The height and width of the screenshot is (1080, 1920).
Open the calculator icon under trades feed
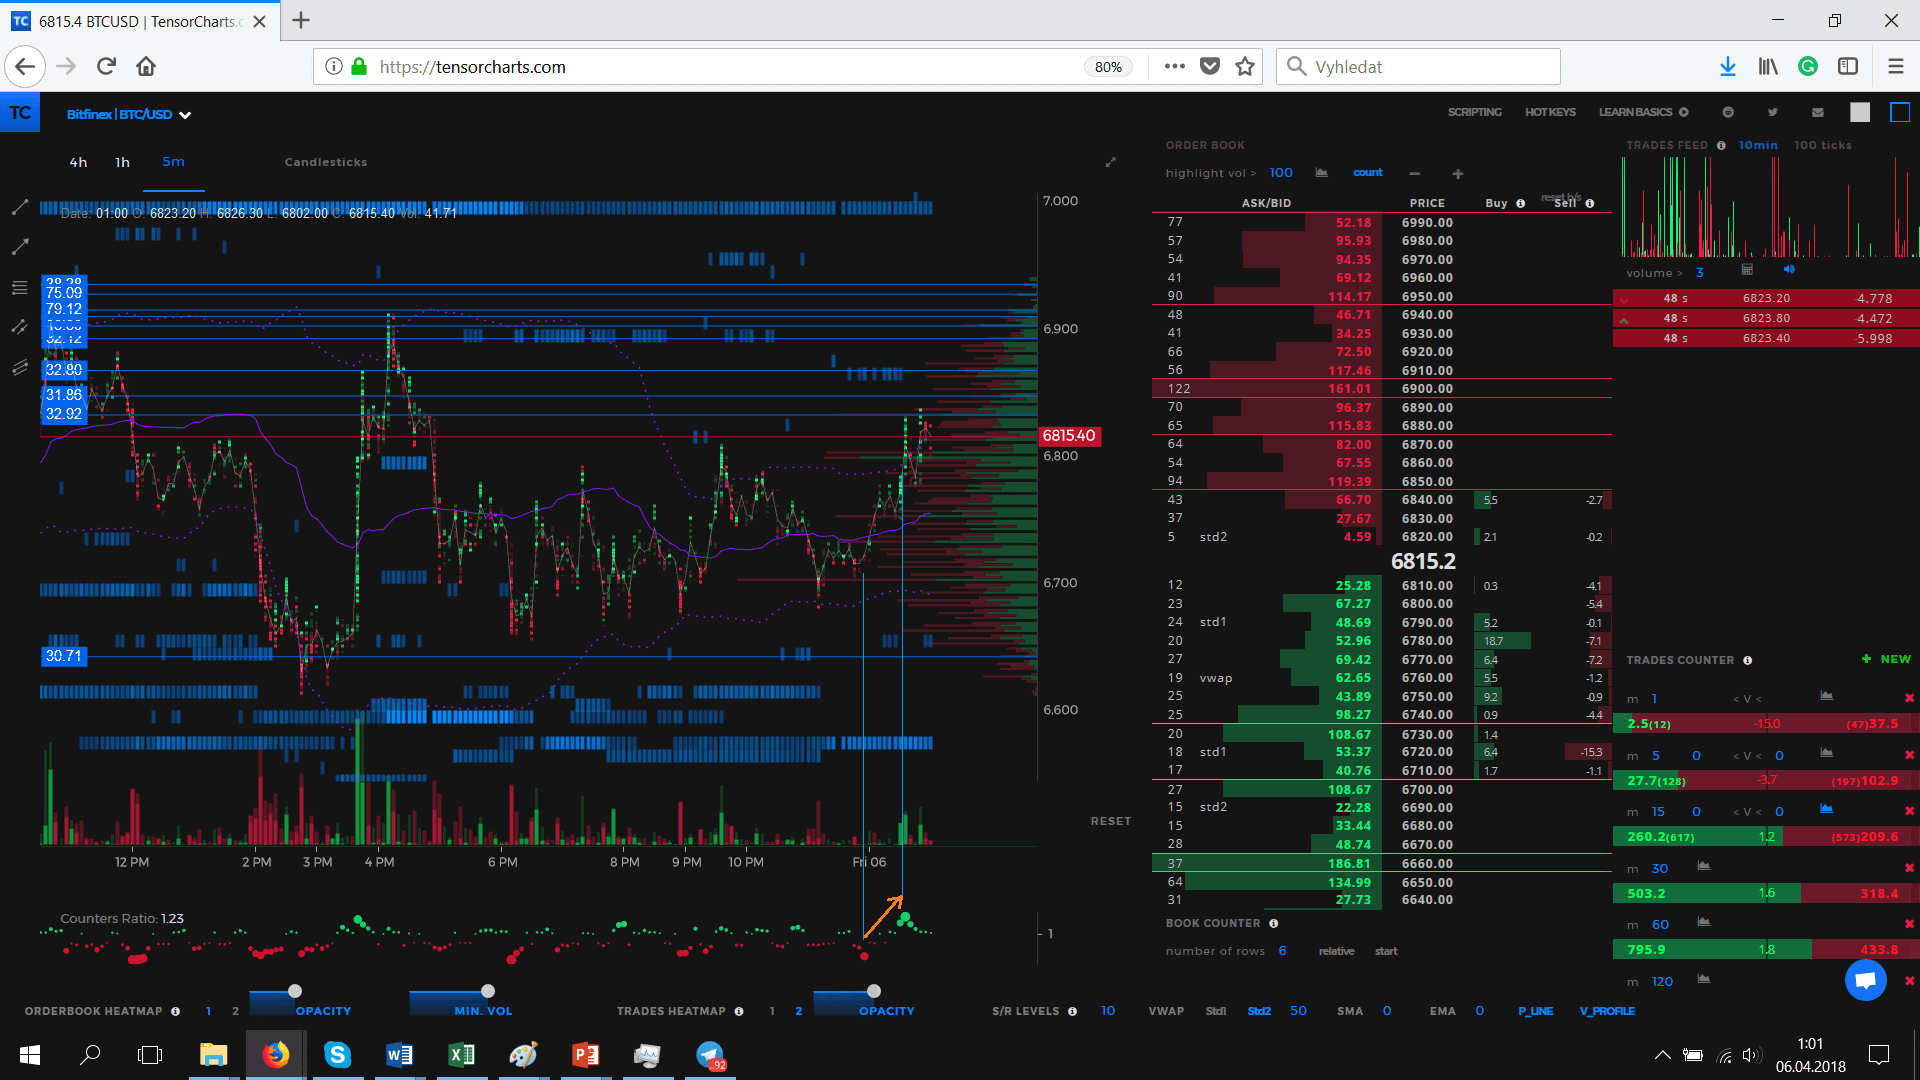coord(1748,270)
